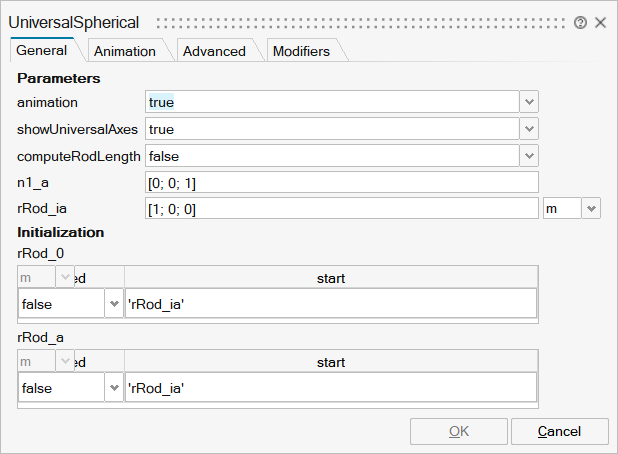Screen dimensions: 618x454
Task: Edit the rRod_a start field
Action: point(330,388)
